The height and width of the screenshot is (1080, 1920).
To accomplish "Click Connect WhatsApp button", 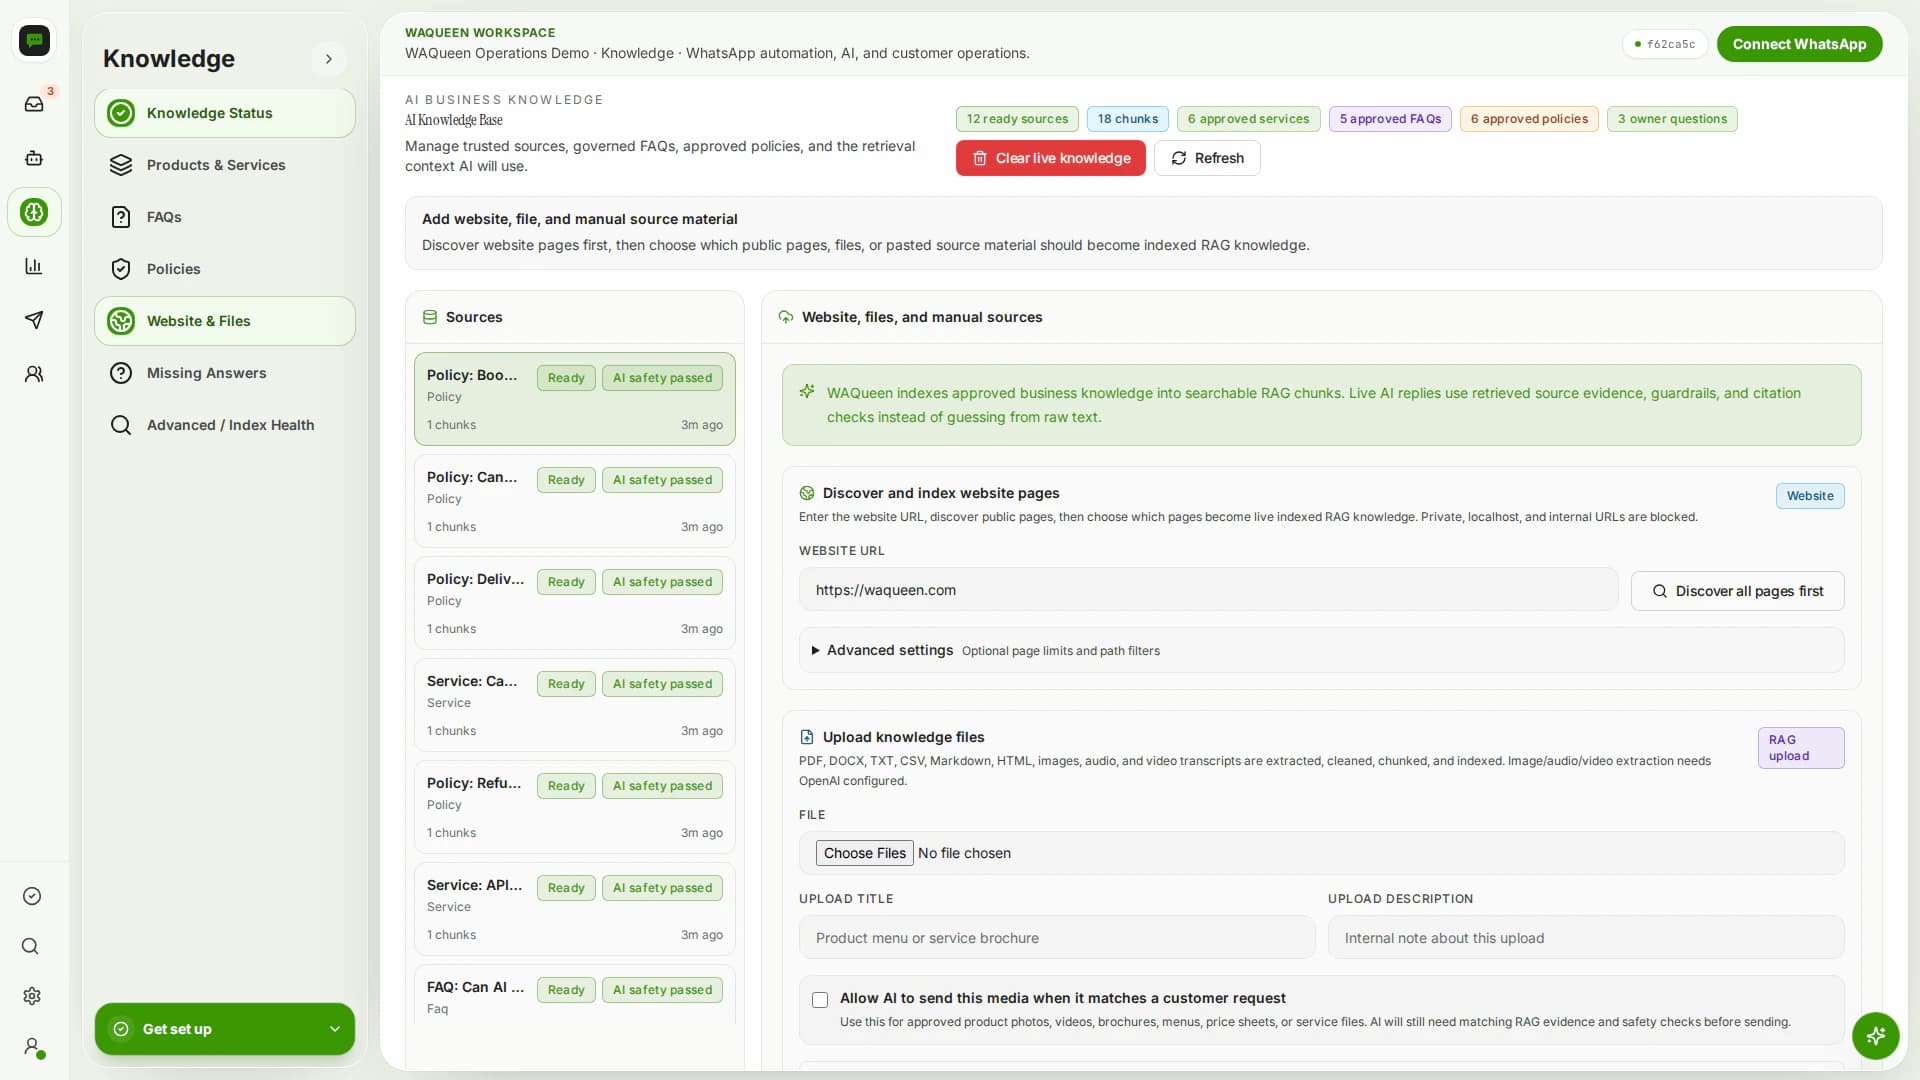I will (1799, 44).
